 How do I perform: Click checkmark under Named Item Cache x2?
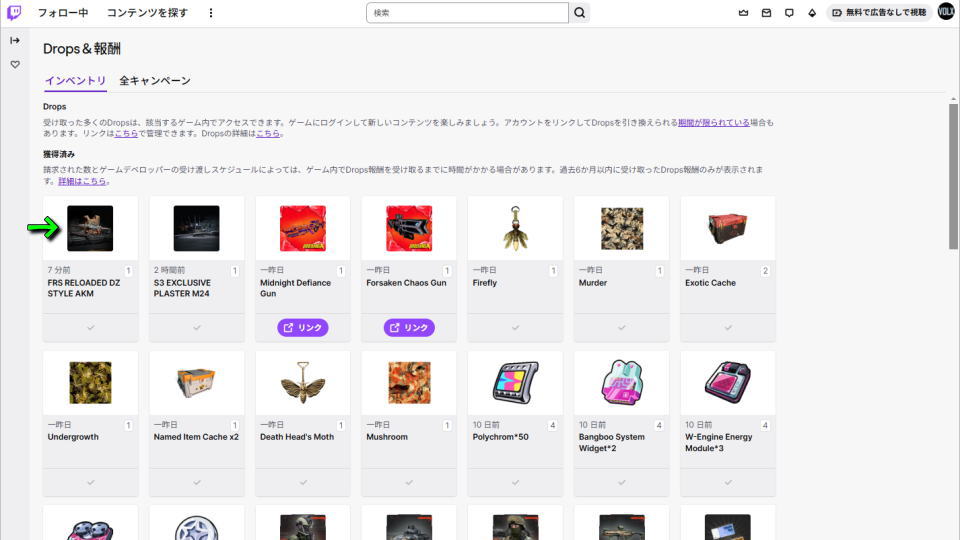pyautogui.click(x=197, y=482)
